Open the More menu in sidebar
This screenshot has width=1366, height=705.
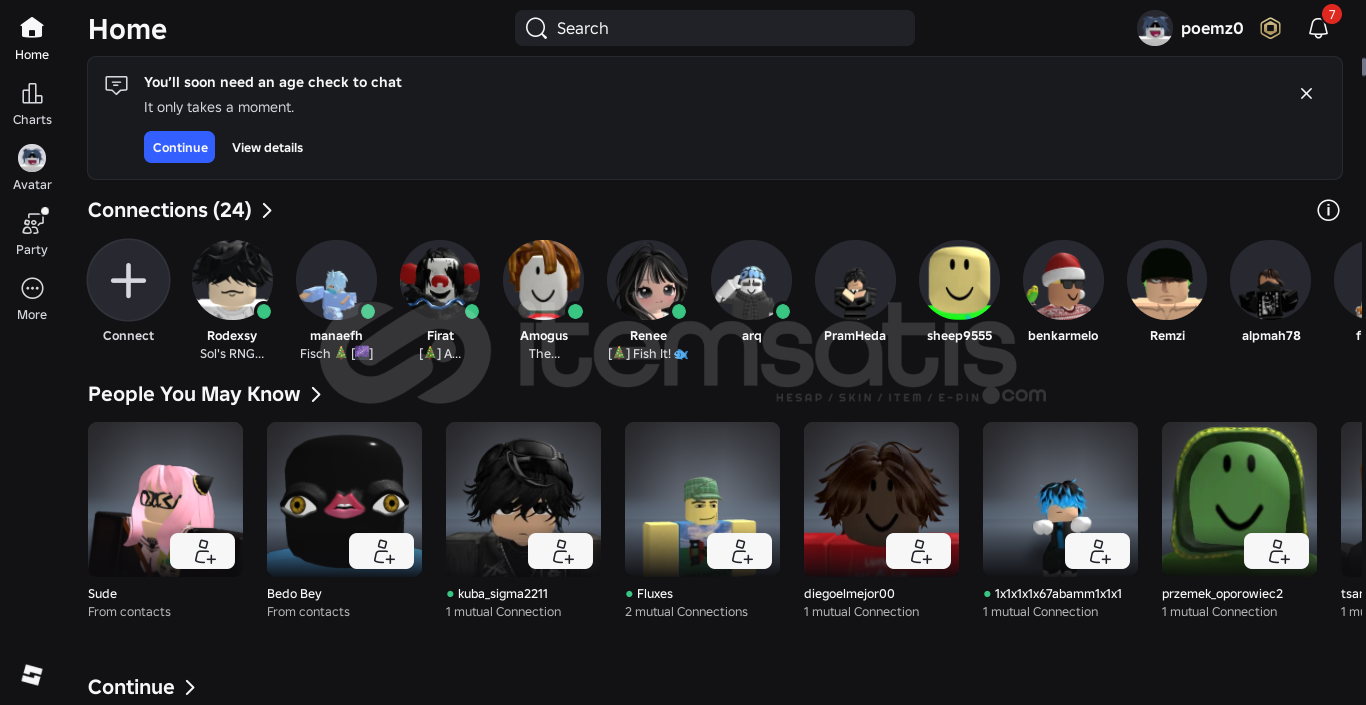point(32,288)
